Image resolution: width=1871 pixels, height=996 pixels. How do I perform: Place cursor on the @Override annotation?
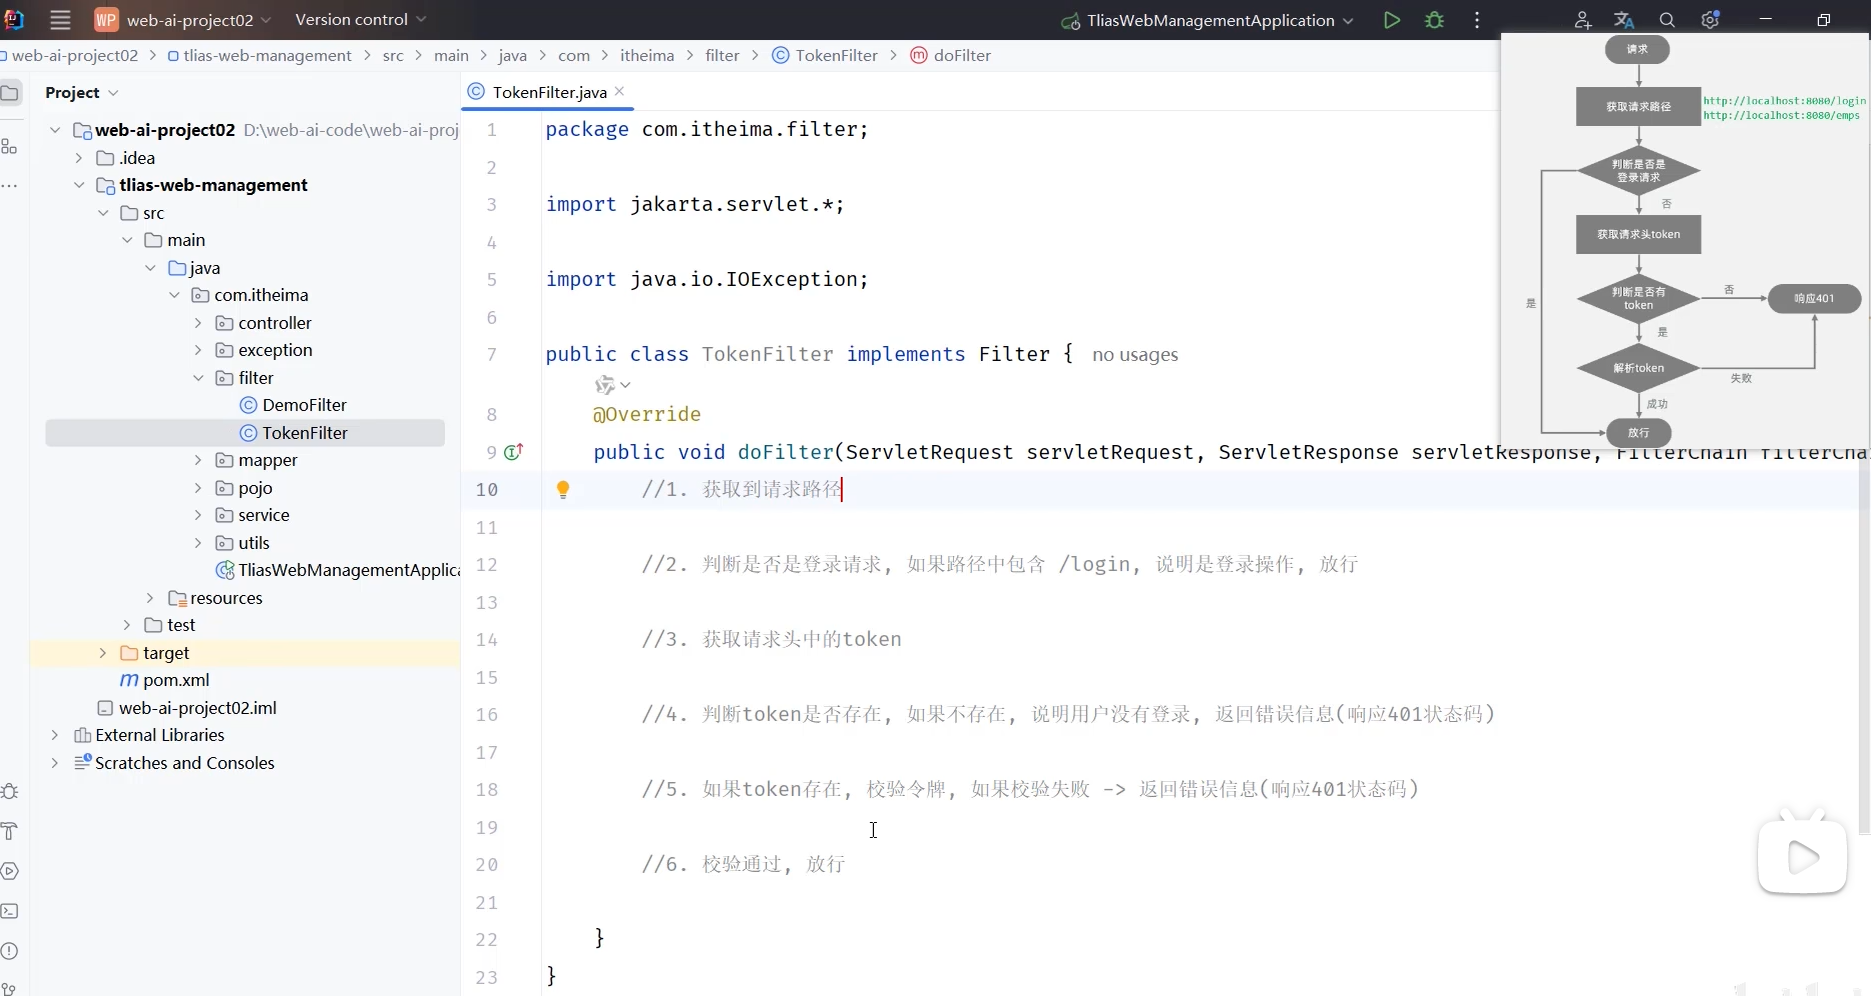[647, 414]
